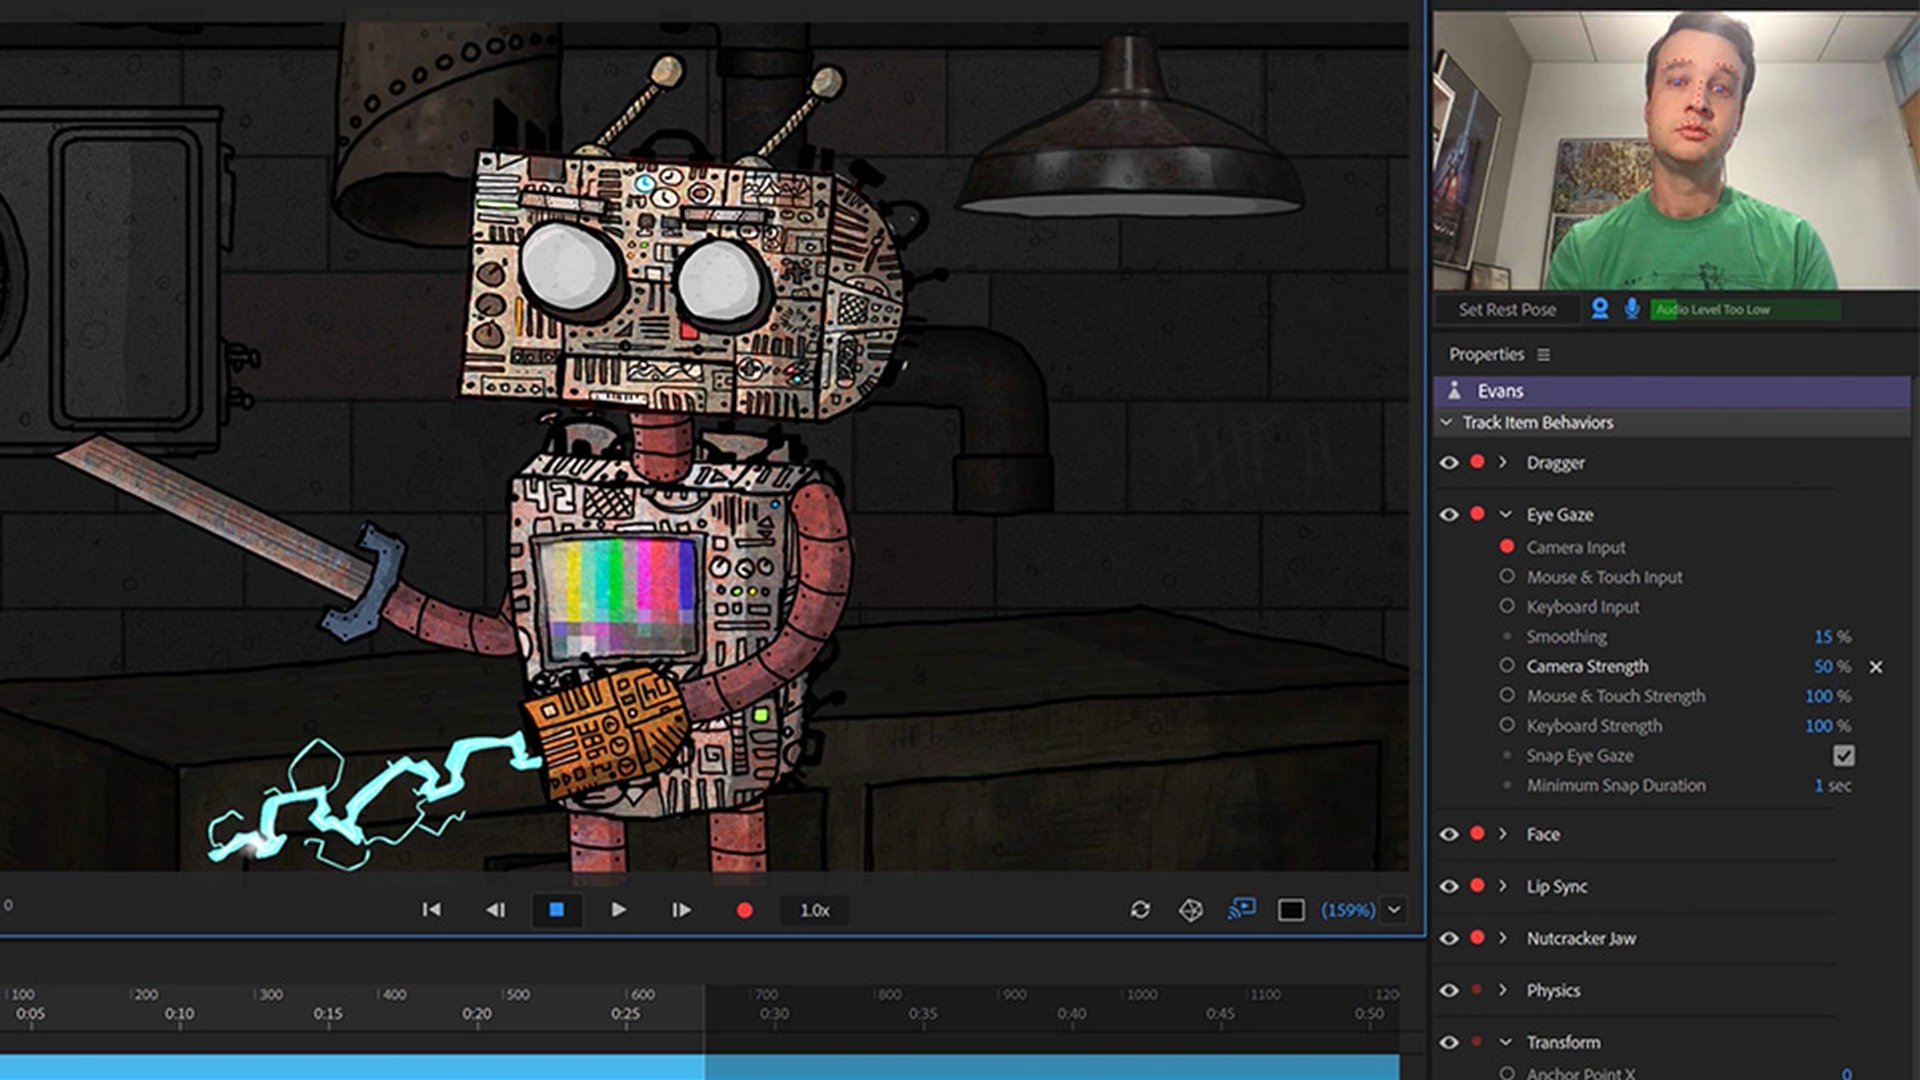This screenshot has height=1080, width=1920.
Task: Click the Set Rest Pose button
Action: pyautogui.click(x=1507, y=310)
